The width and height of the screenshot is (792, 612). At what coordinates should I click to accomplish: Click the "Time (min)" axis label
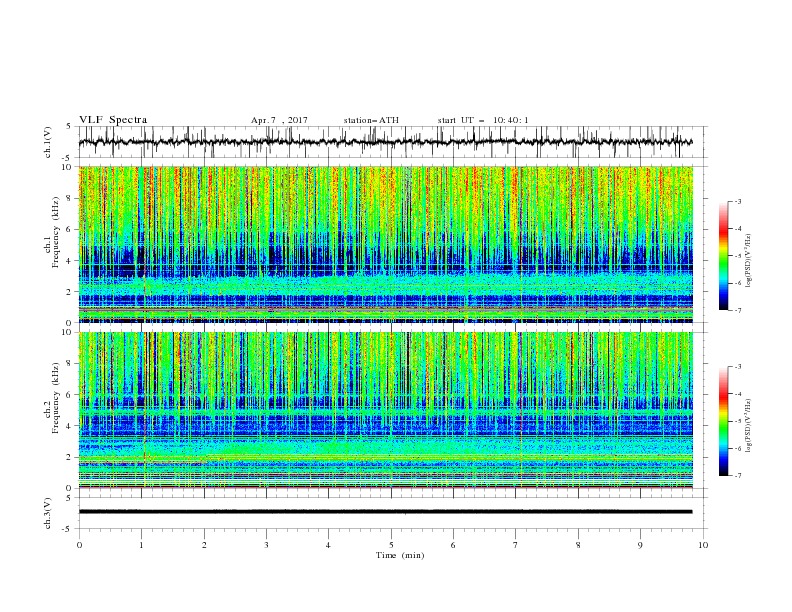click(400, 555)
